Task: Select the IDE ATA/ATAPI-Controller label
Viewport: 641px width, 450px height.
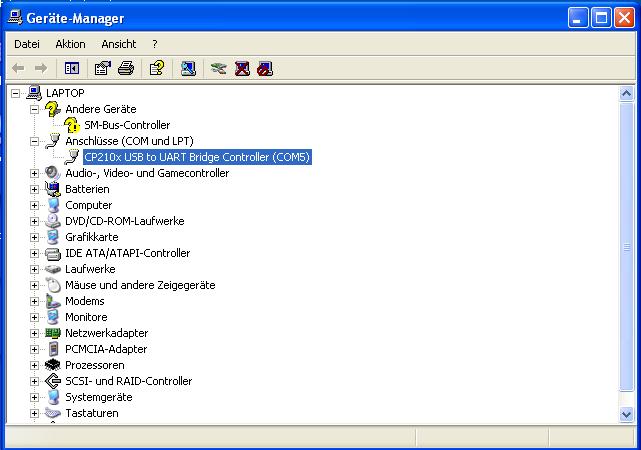Action: point(128,253)
